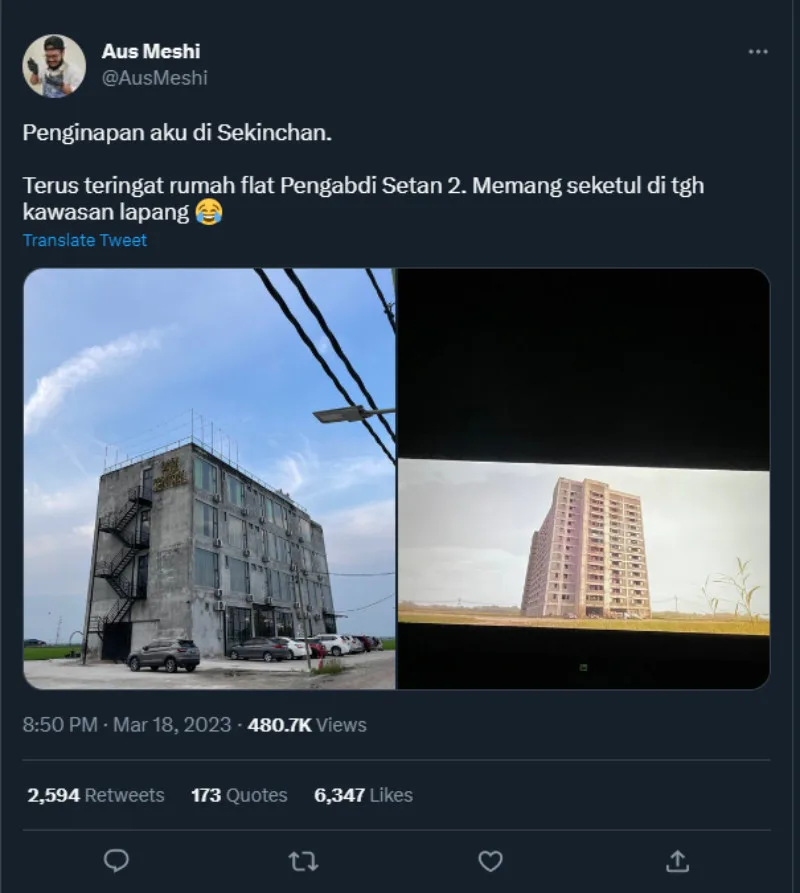Click the Translate Tweet link
Image resolution: width=800 pixels, height=893 pixels.
pos(85,240)
